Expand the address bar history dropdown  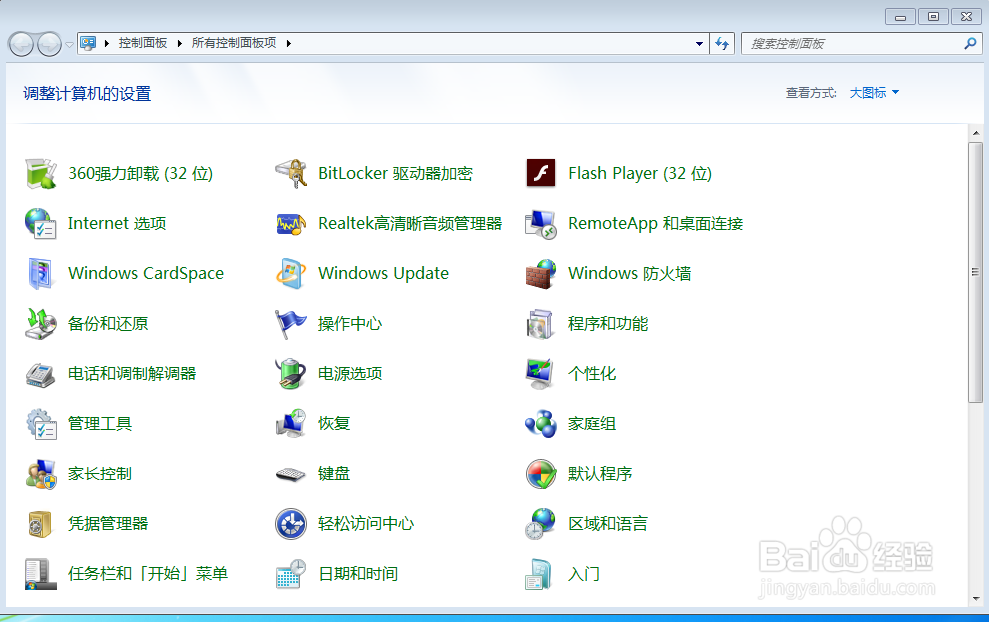click(699, 44)
